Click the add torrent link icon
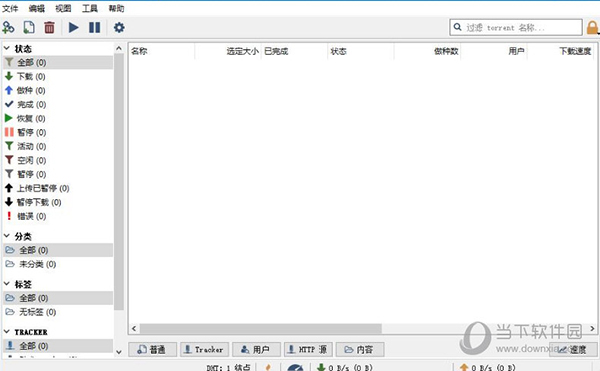Screen dimensions: 600x371 tap(8, 28)
